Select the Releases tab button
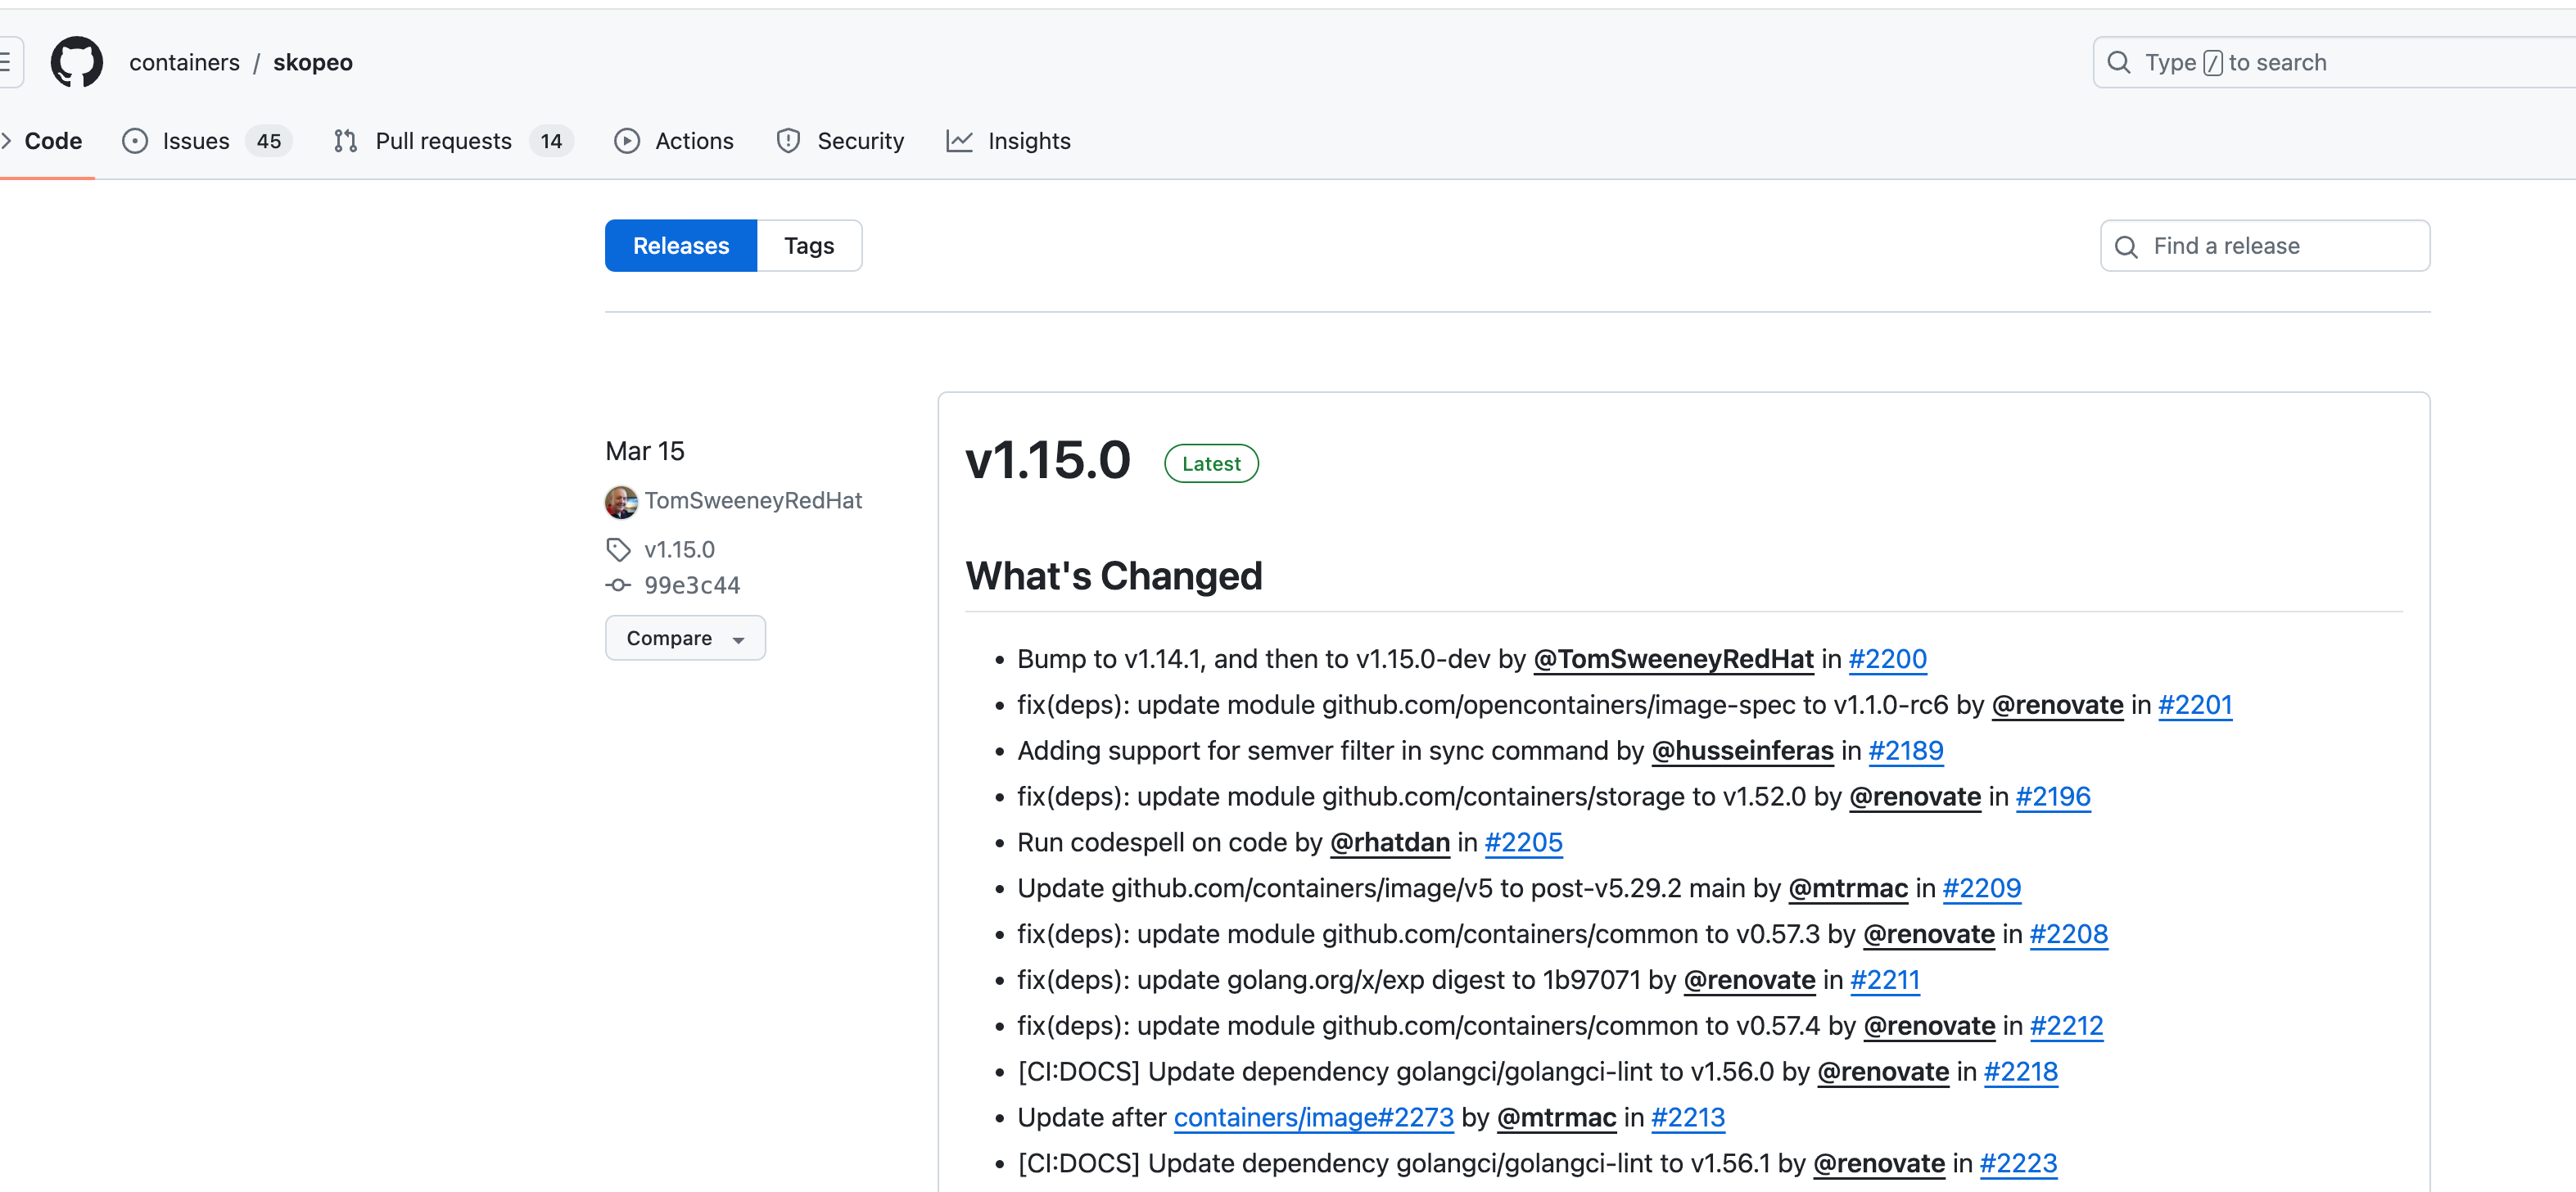The image size is (2576, 1192). tap(681, 246)
